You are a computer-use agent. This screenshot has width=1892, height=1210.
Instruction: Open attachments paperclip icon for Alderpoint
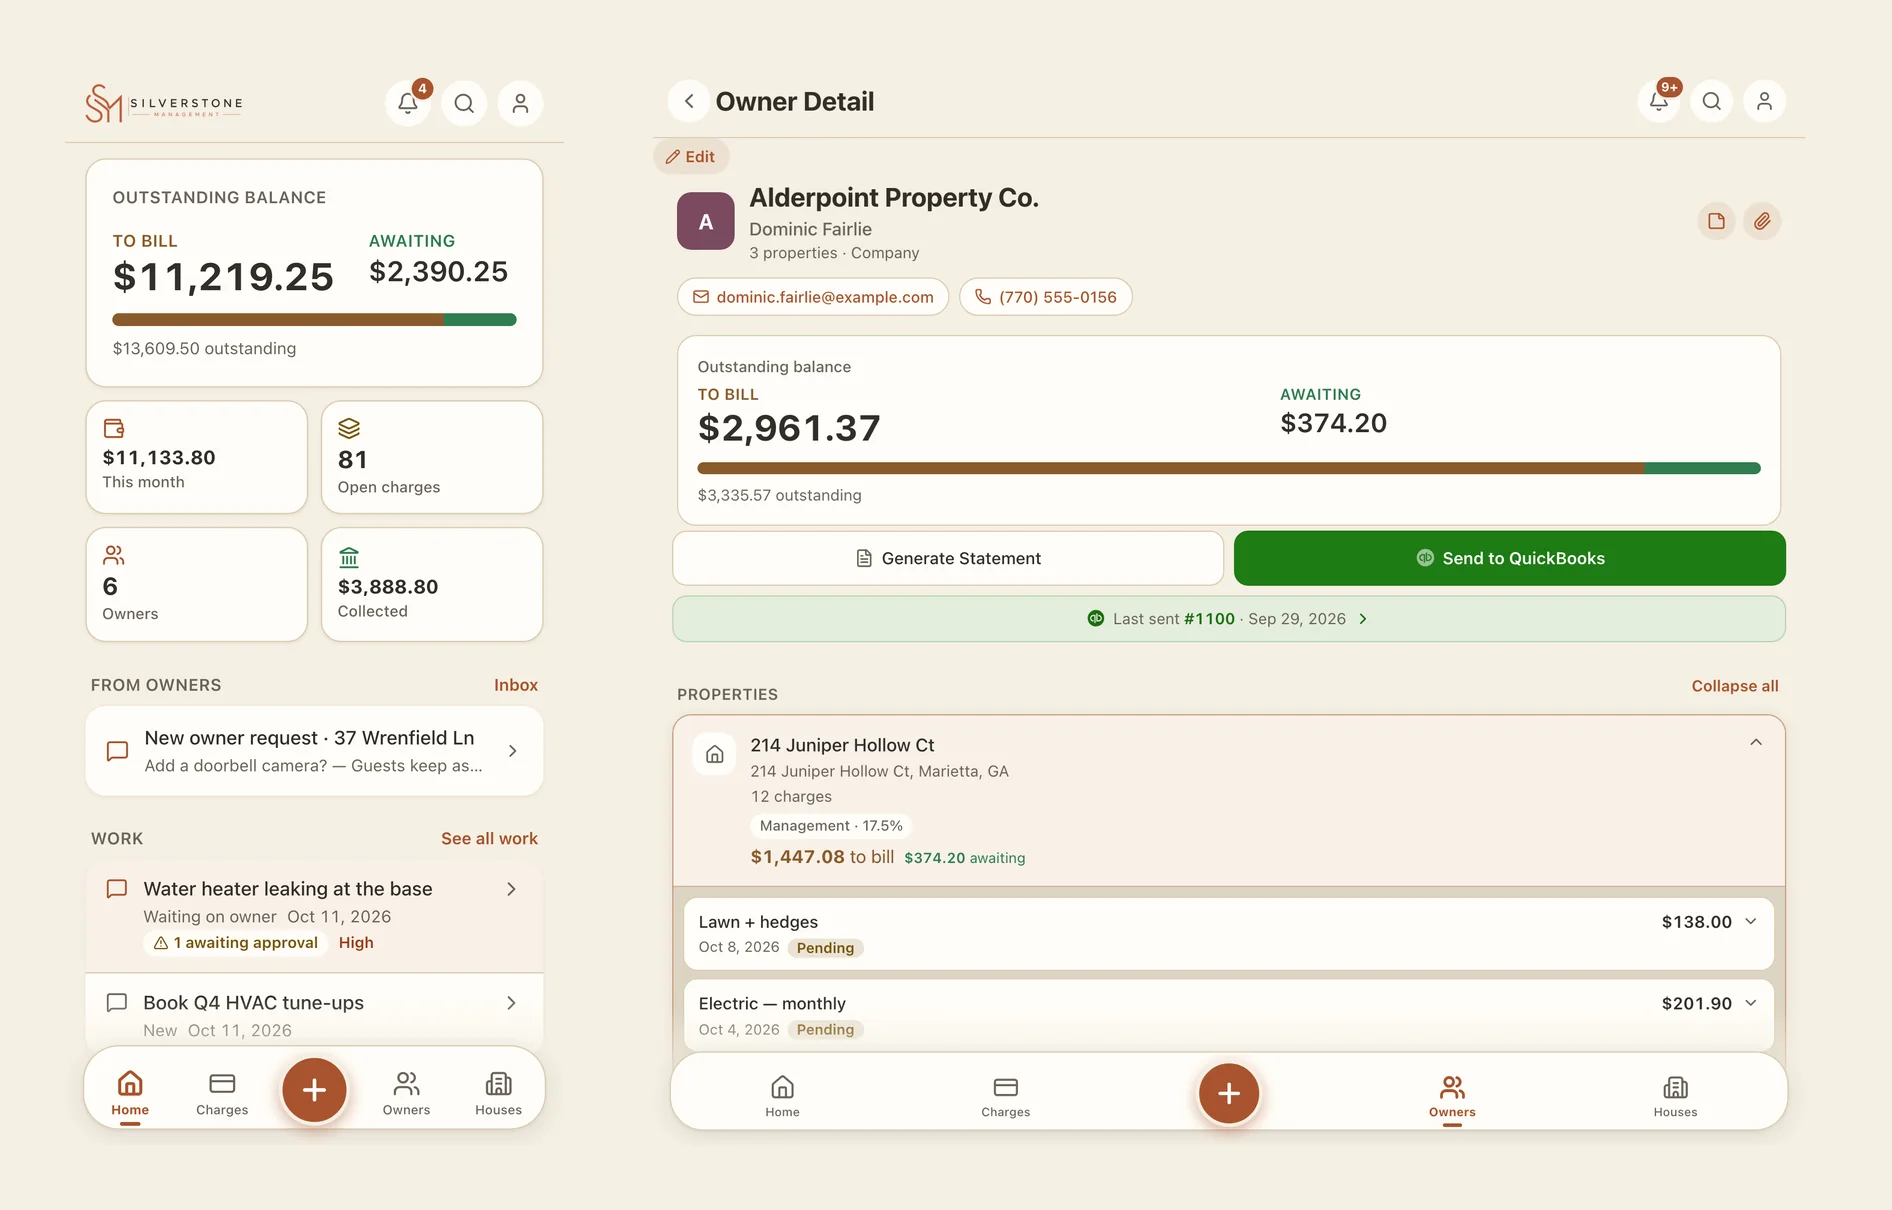(x=1762, y=221)
